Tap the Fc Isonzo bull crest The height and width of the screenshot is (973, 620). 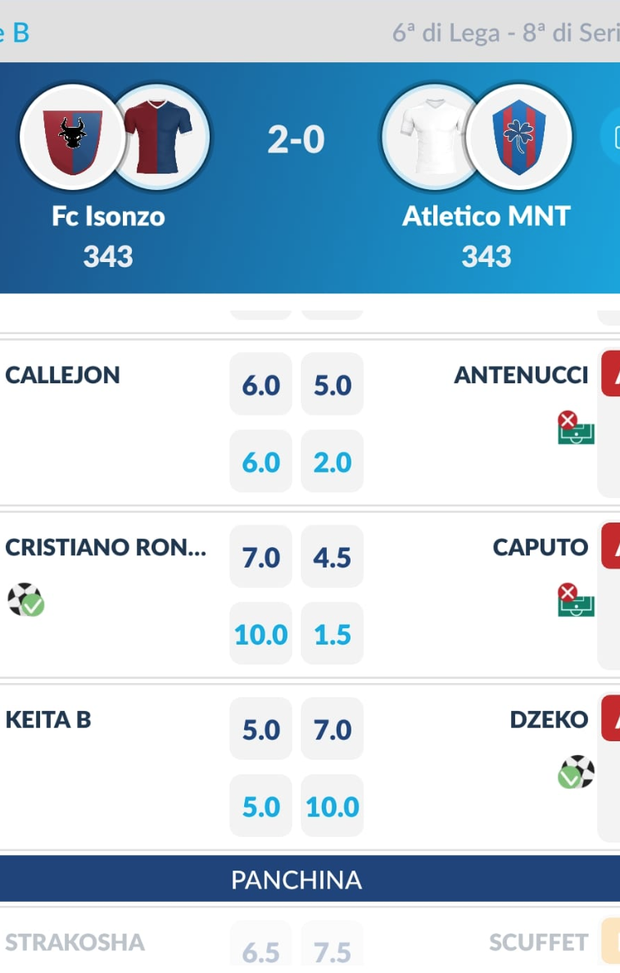click(72, 137)
